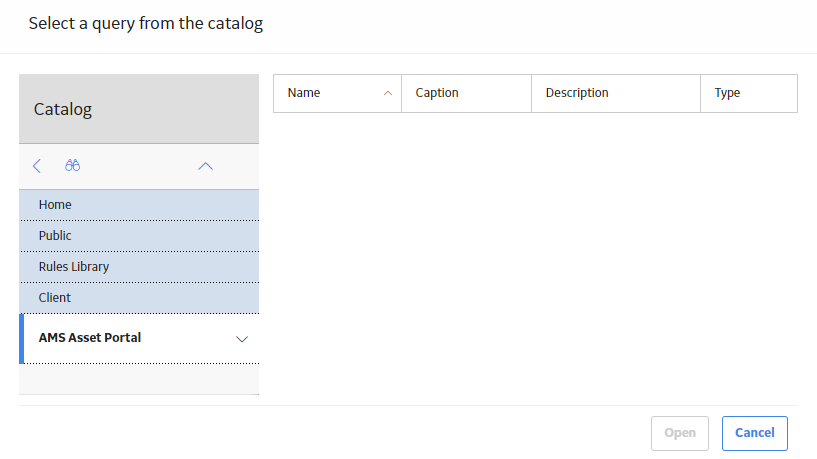Click the Type column header

(x=749, y=93)
